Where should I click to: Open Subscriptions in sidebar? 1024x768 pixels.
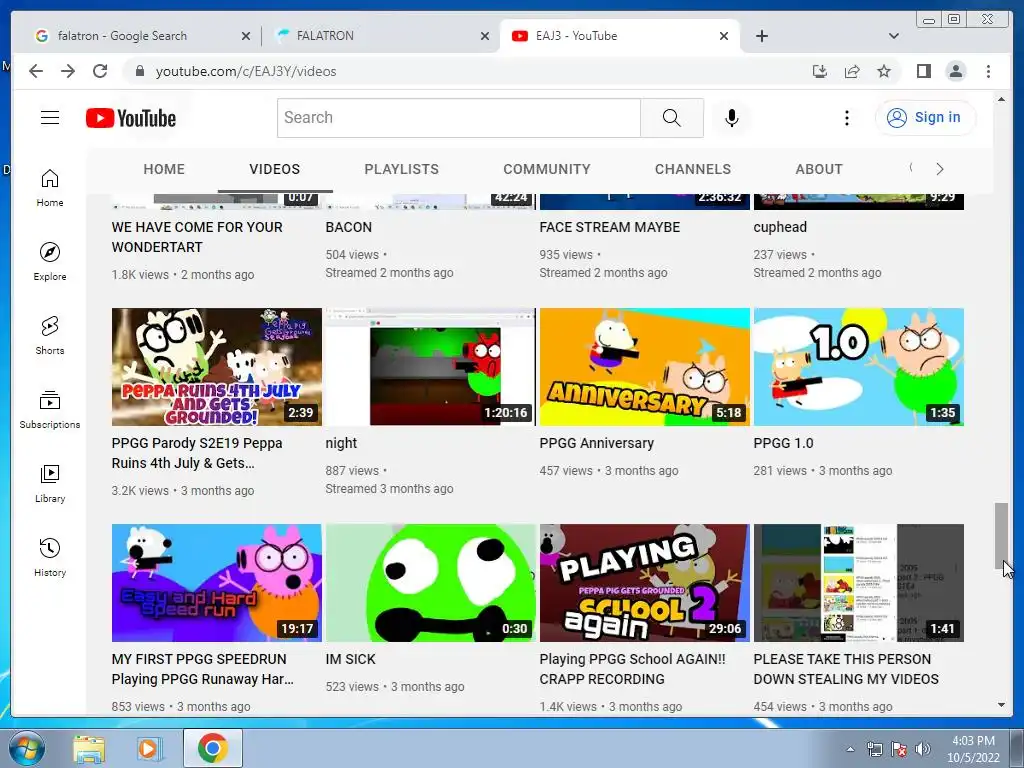click(50, 409)
